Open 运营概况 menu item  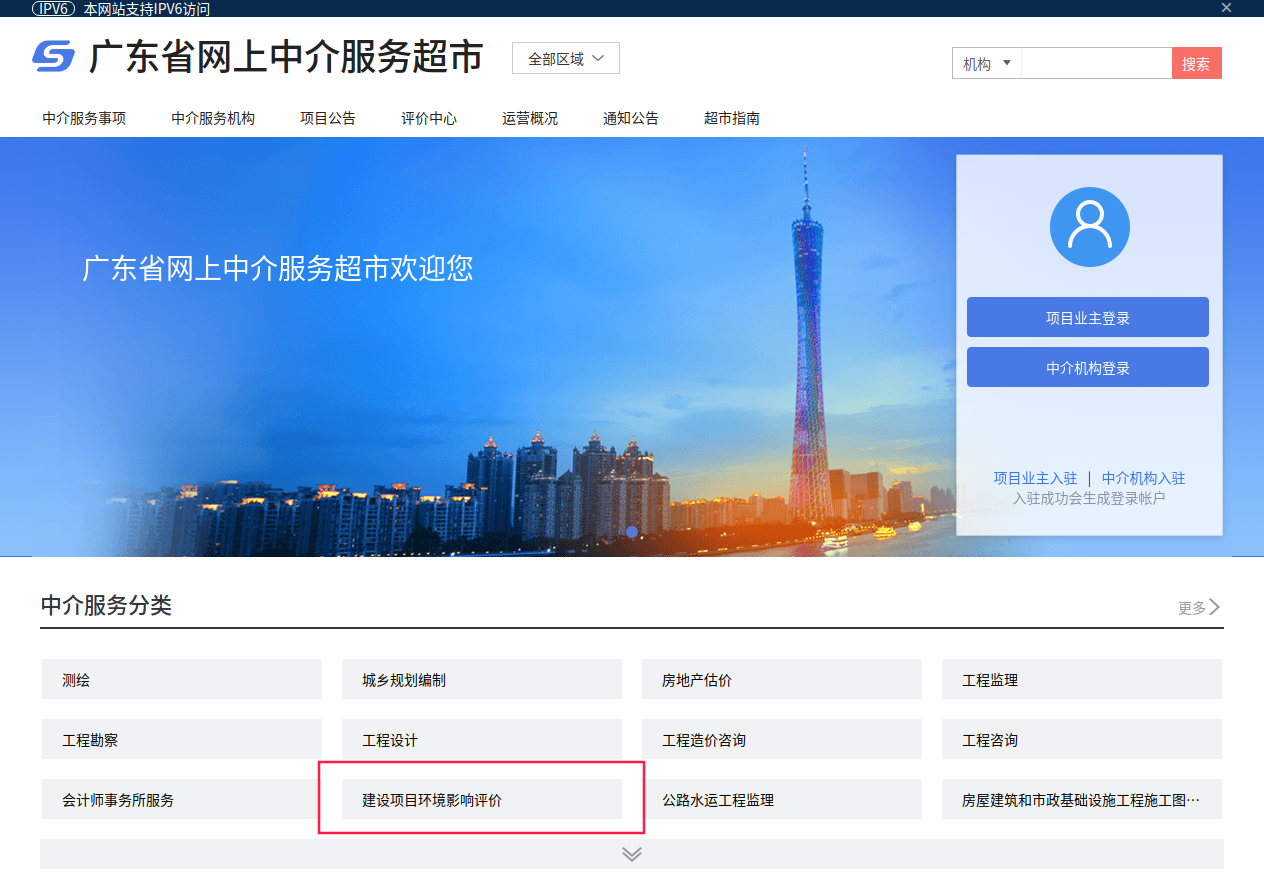(530, 118)
